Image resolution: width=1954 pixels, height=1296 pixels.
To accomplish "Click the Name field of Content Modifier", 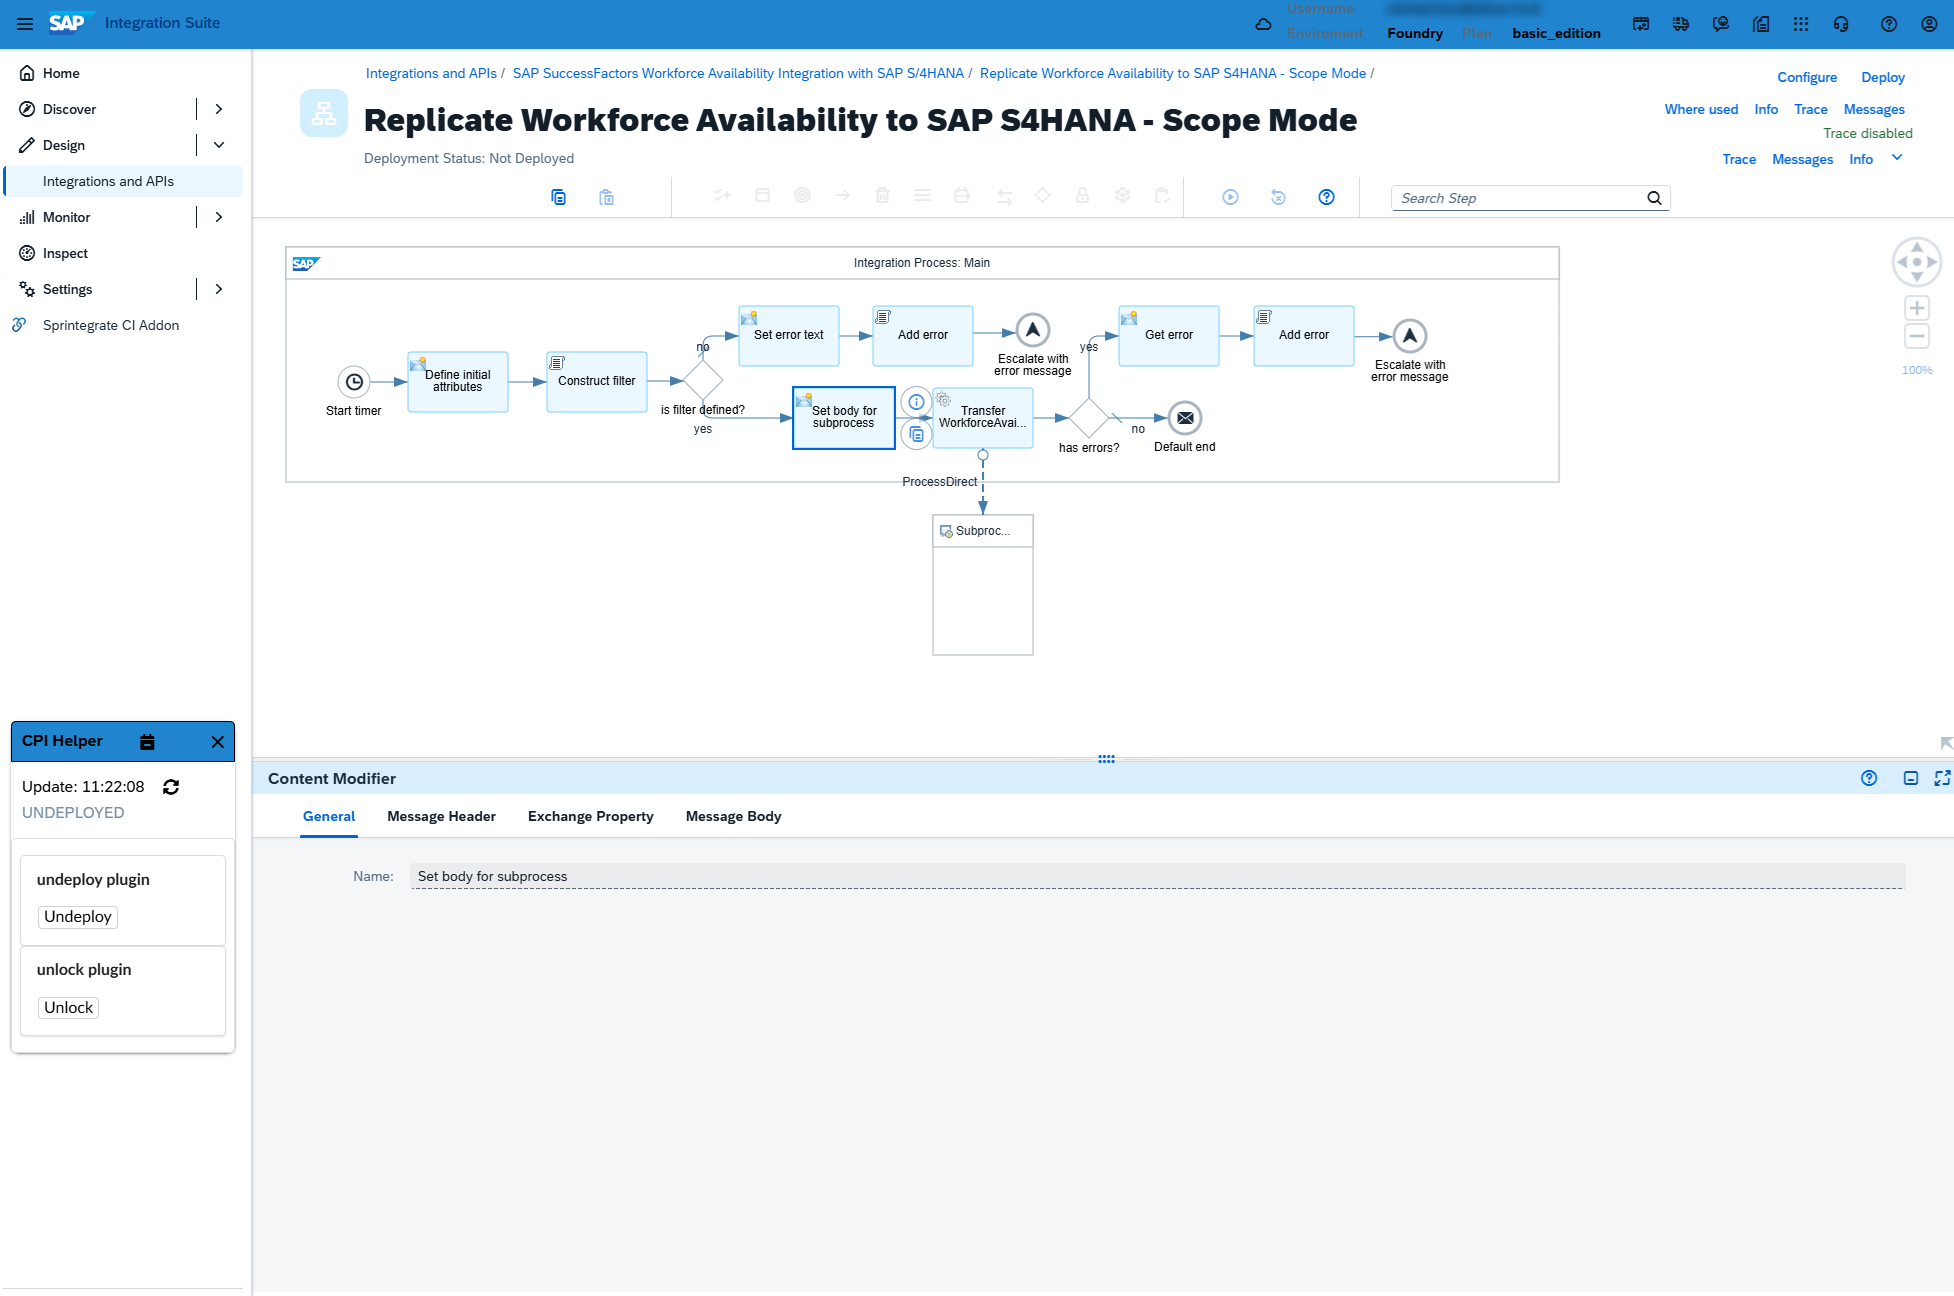I will tap(1158, 876).
